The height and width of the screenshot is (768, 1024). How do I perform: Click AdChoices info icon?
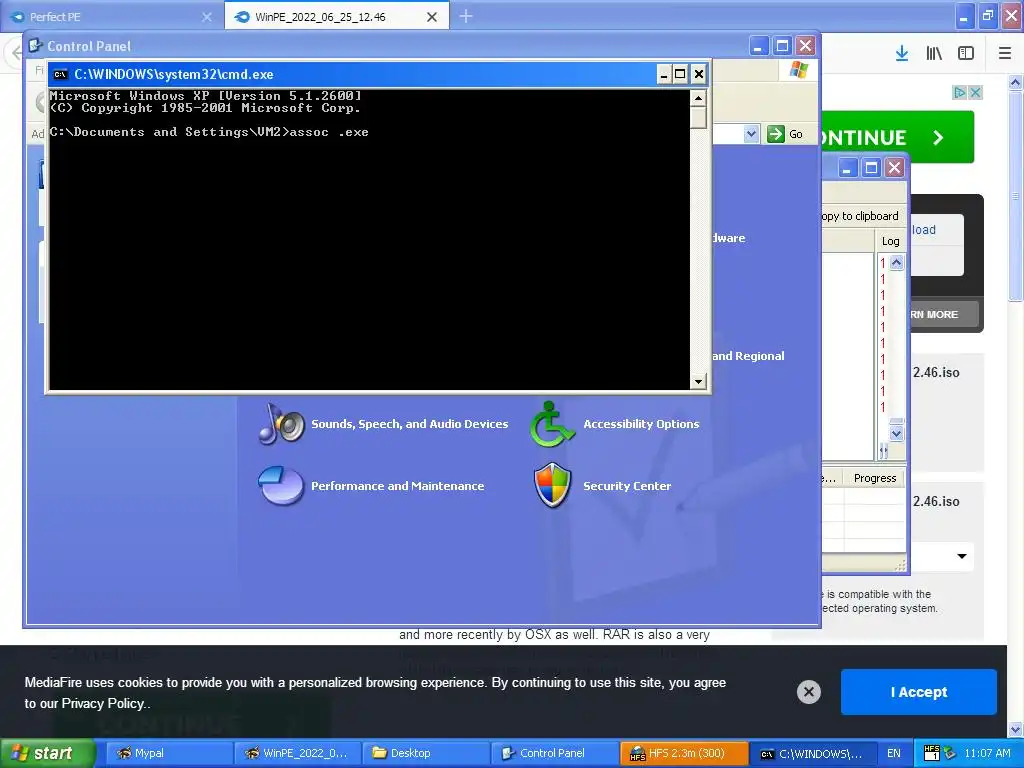tap(959, 93)
